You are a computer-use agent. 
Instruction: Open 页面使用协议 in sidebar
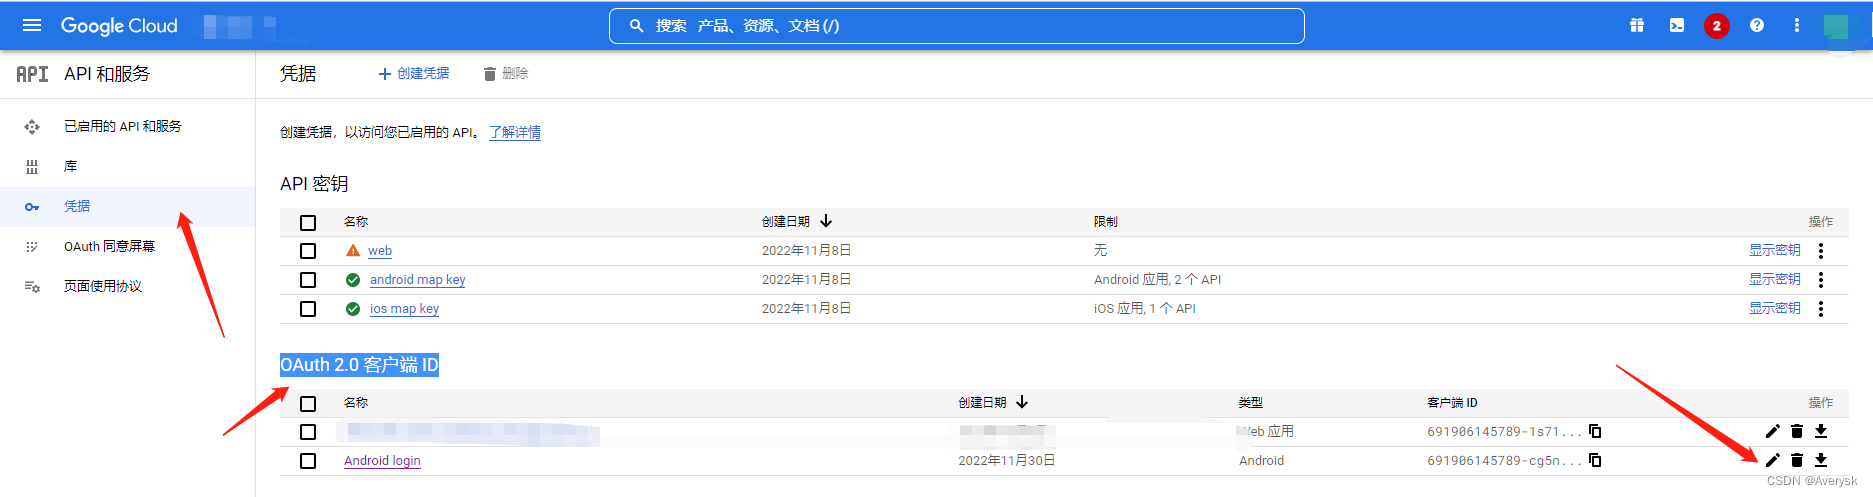[x=127, y=287]
